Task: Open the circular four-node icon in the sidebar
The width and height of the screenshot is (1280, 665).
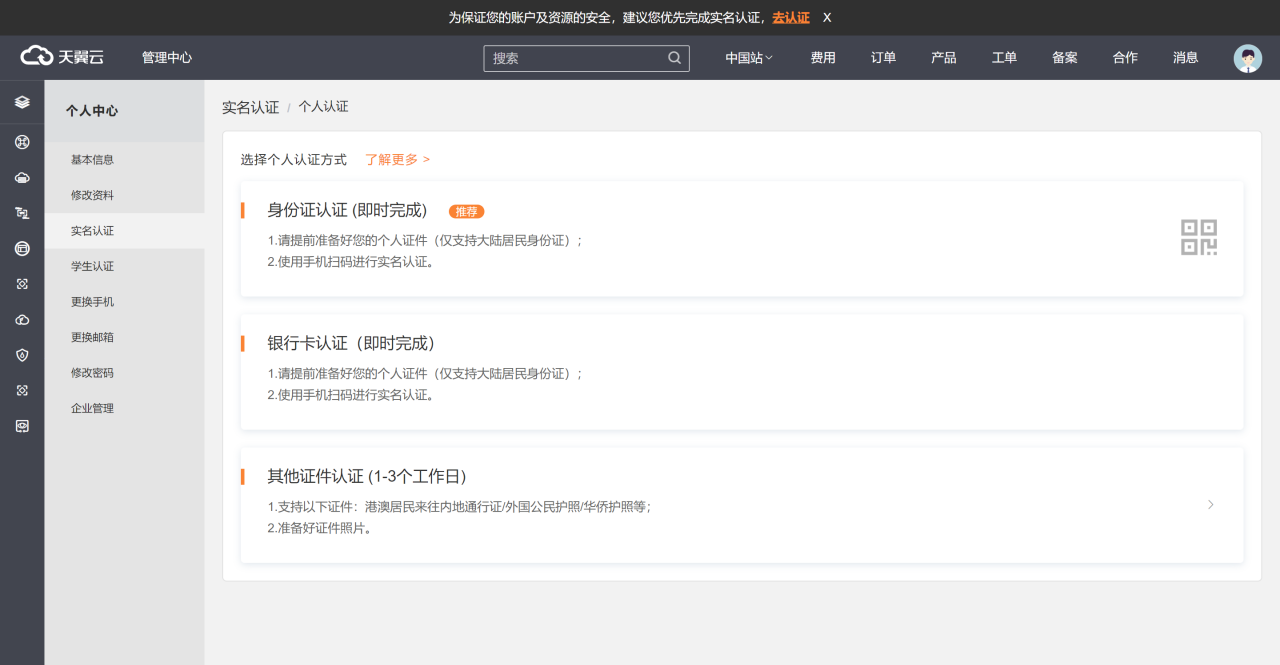Action: [22, 142]
